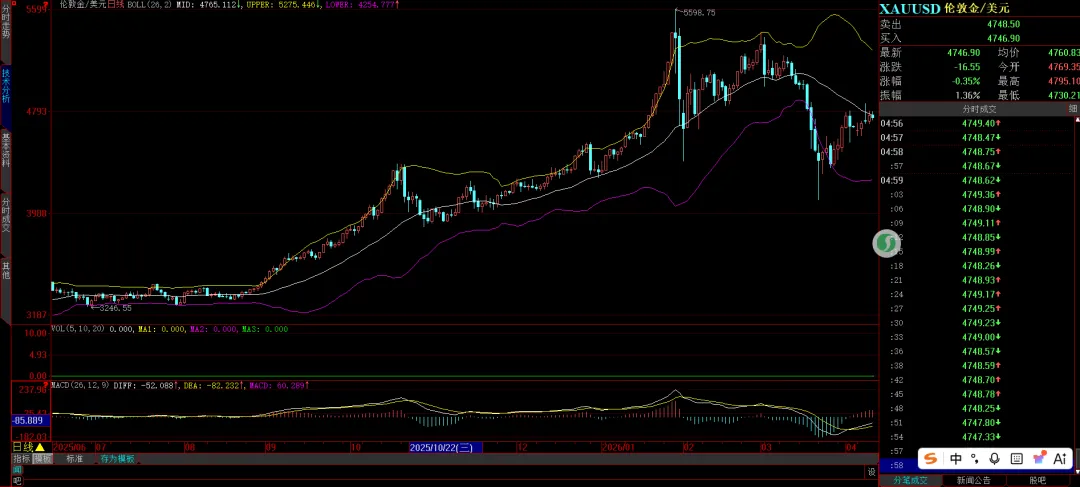Click the 买入 price 4746.90
The width and height of the screenshot is (1080, 487).
pyautogui.click(x=1004, y=39)
